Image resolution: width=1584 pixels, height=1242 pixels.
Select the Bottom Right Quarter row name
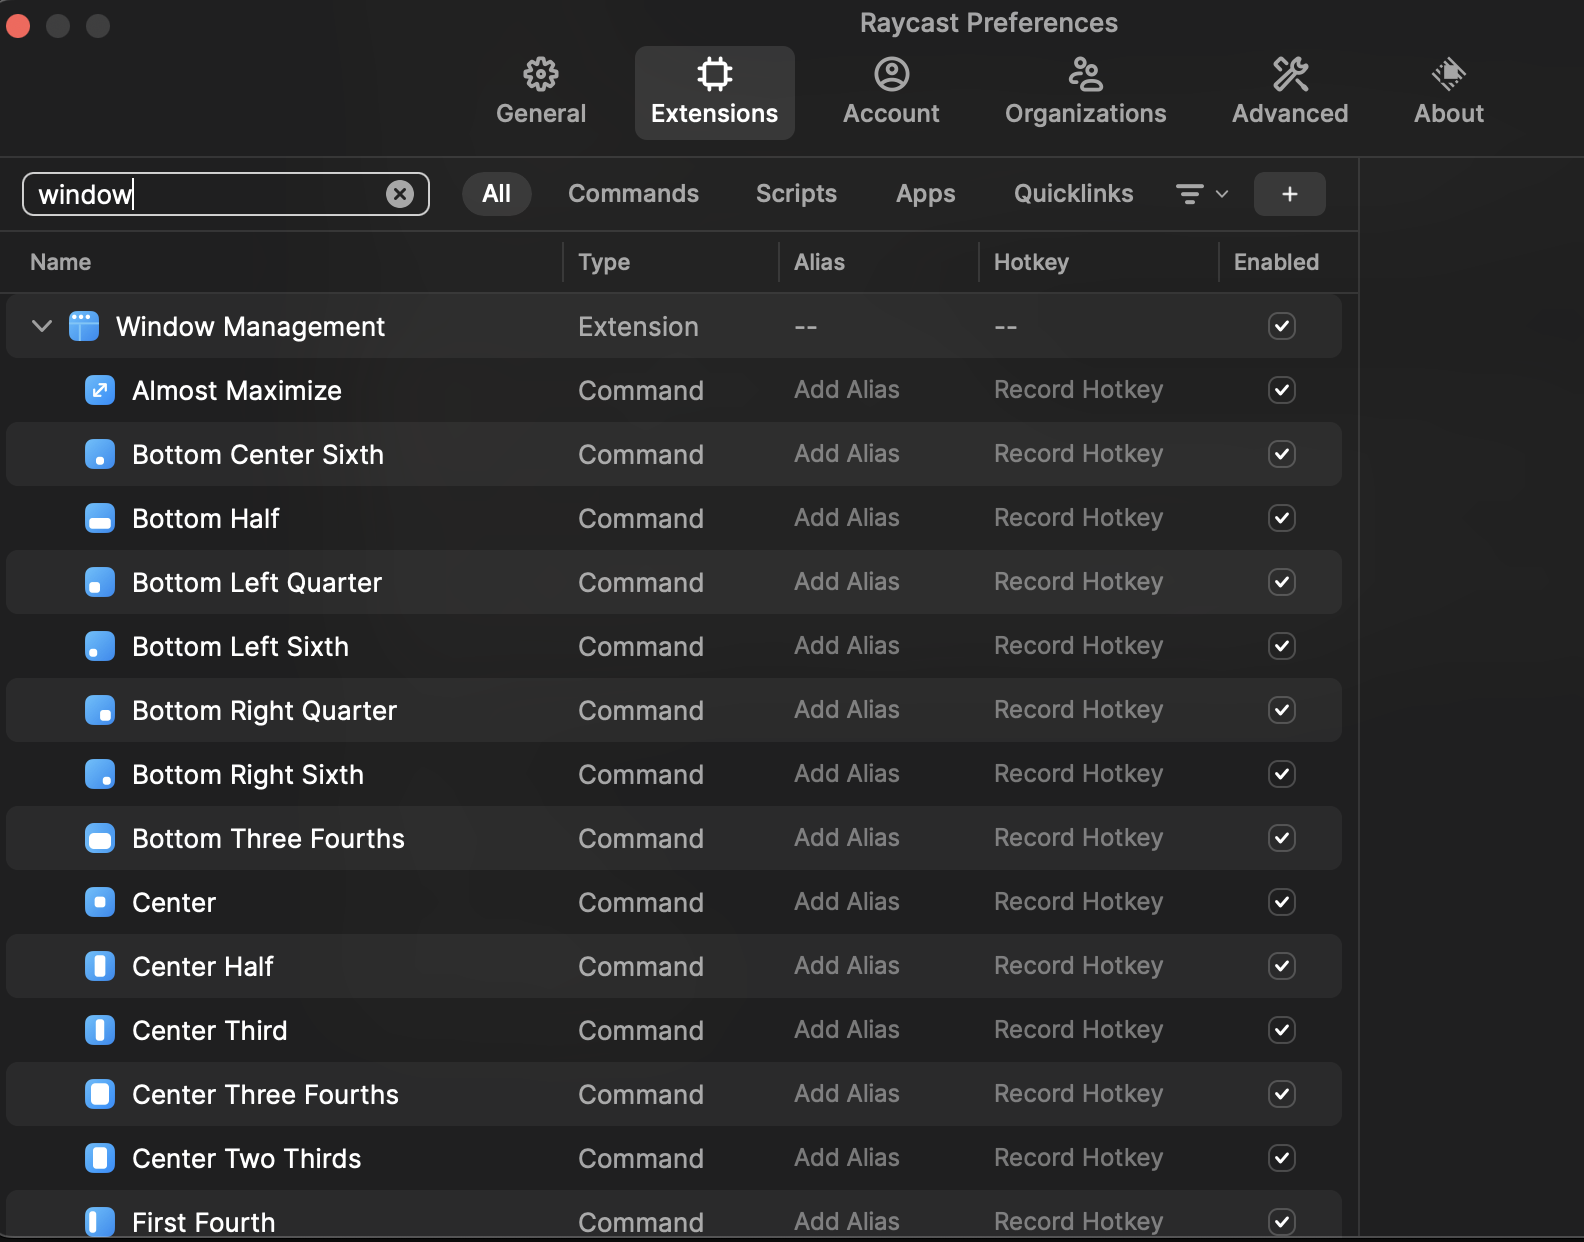click(264, 710)
